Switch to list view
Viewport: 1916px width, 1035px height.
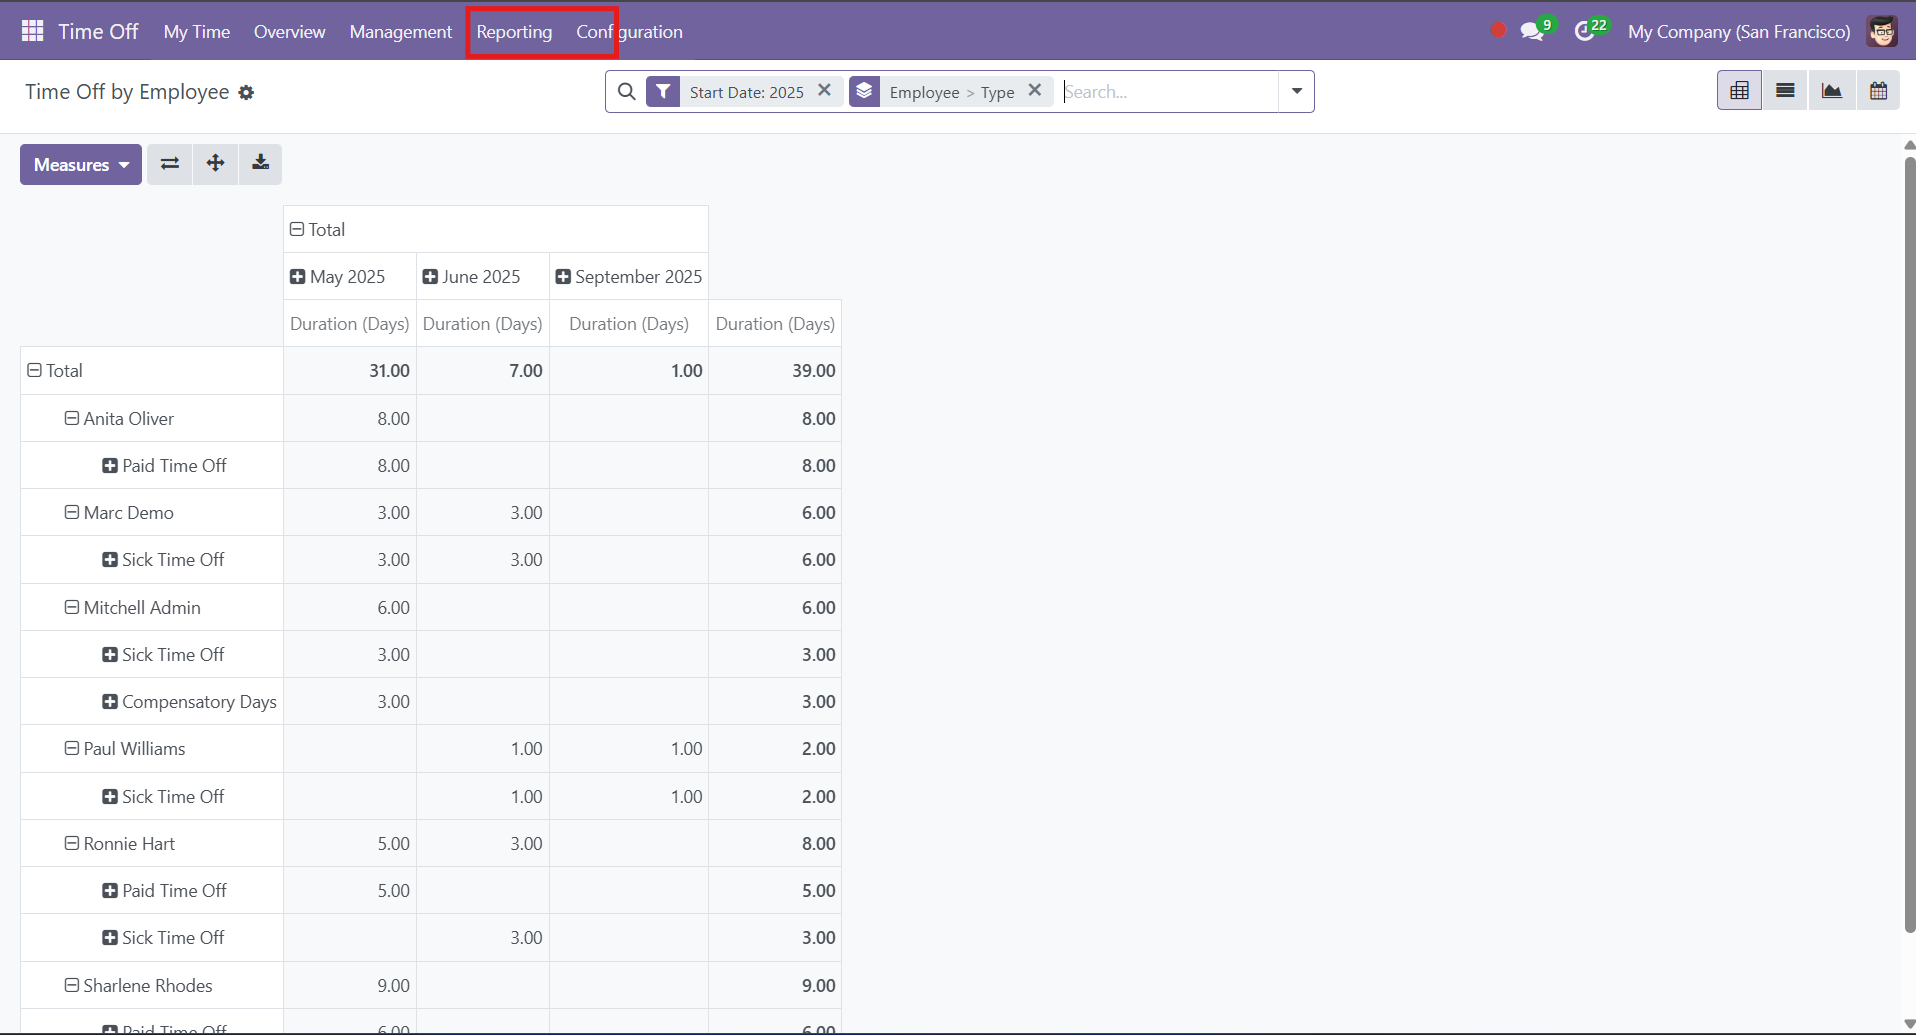pyautogui.click(x=1785, y=90)
